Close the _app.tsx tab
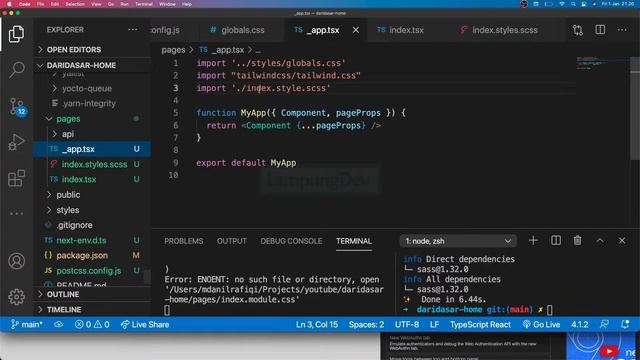 pyautogui.click(x=356, y=30)
